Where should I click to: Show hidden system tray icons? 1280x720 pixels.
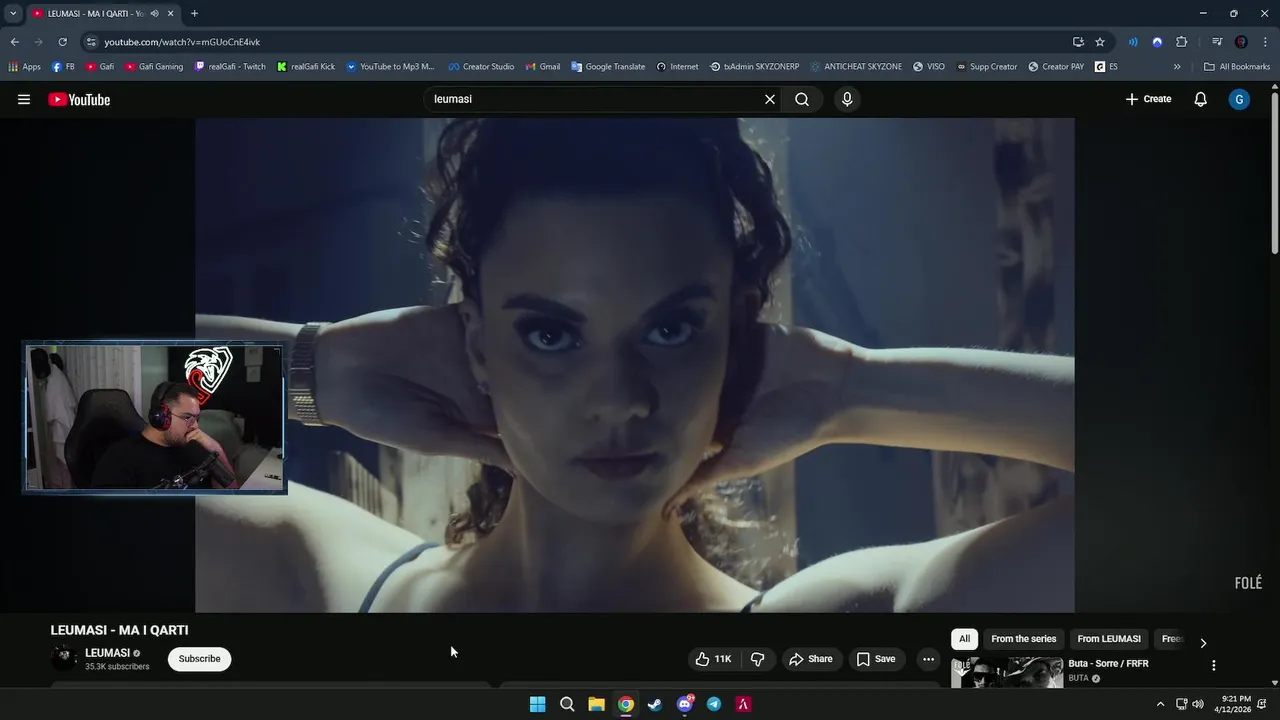click(x=1160, y=704)
